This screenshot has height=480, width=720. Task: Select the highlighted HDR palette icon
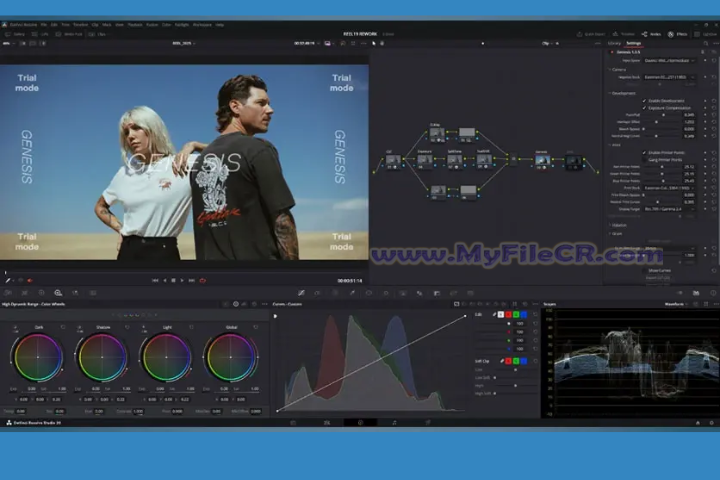(x=58, y=293)
